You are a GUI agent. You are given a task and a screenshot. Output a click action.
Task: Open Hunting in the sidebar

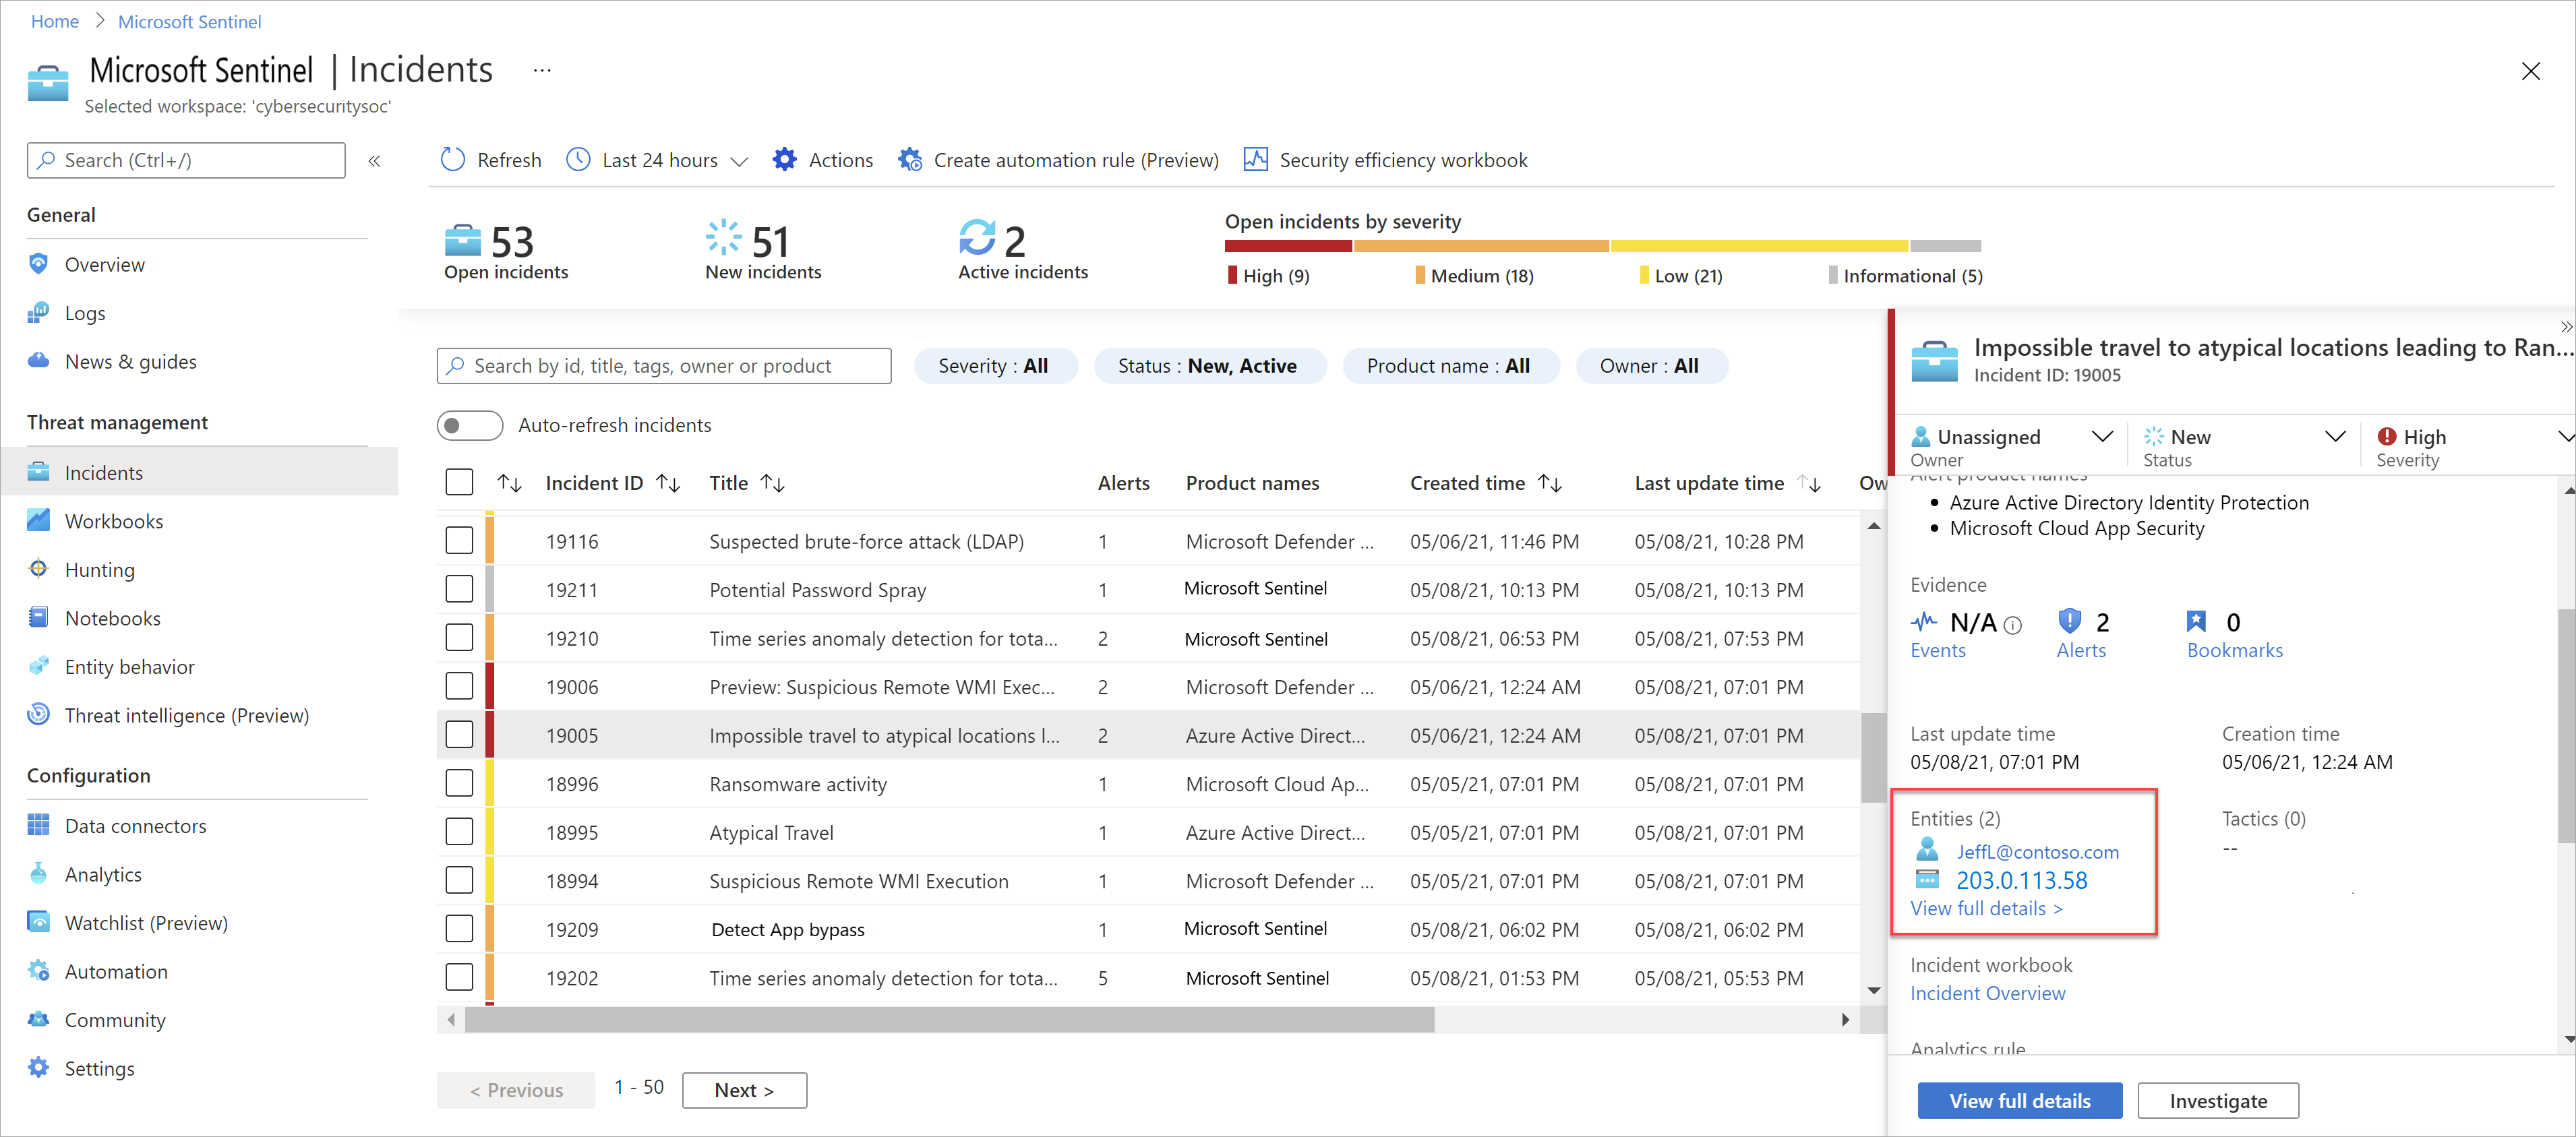[x=99, y=570]
